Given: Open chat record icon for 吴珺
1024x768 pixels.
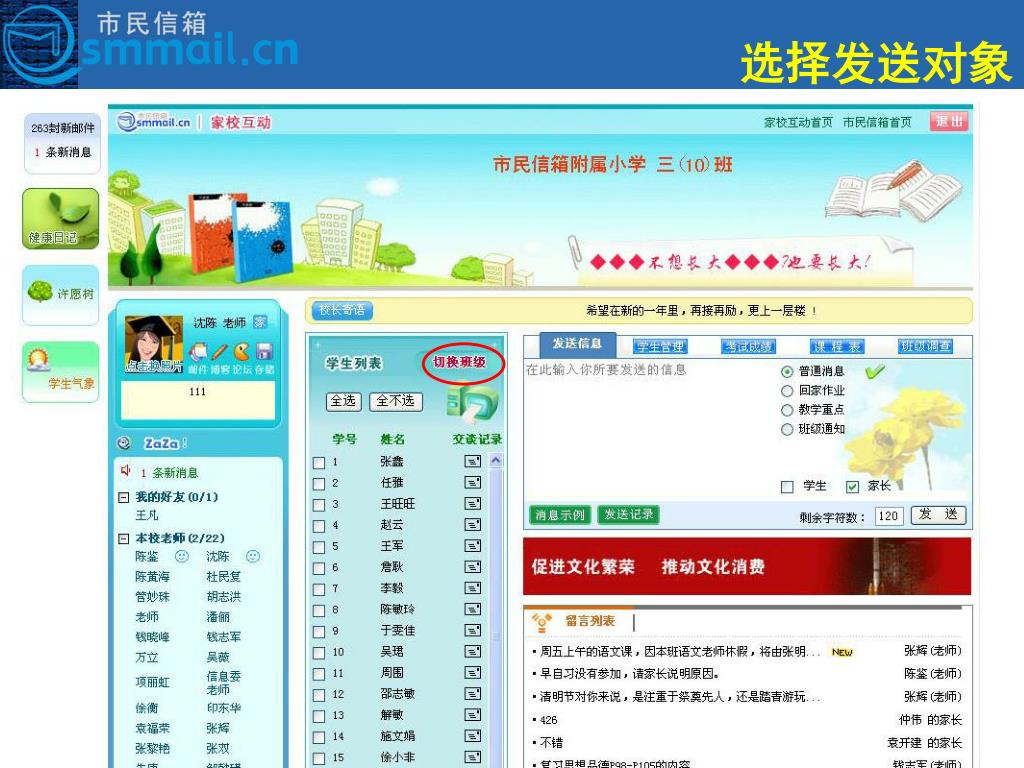Looking at the screenshot, I should (x=472, y=651).
